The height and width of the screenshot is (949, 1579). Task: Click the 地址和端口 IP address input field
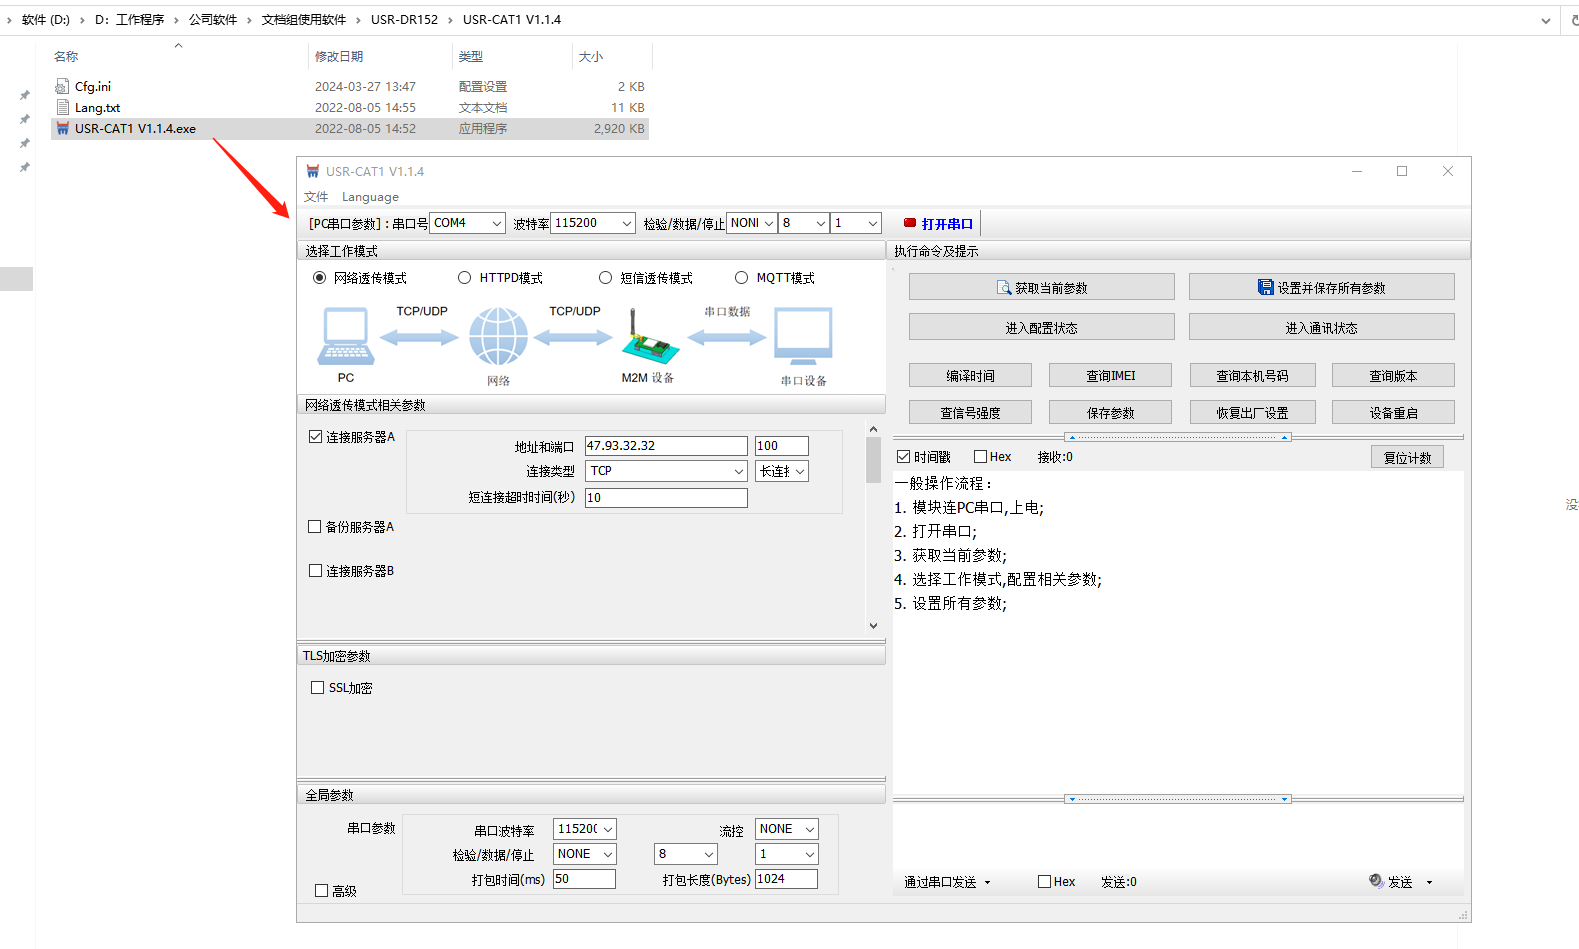click(665, 446)
